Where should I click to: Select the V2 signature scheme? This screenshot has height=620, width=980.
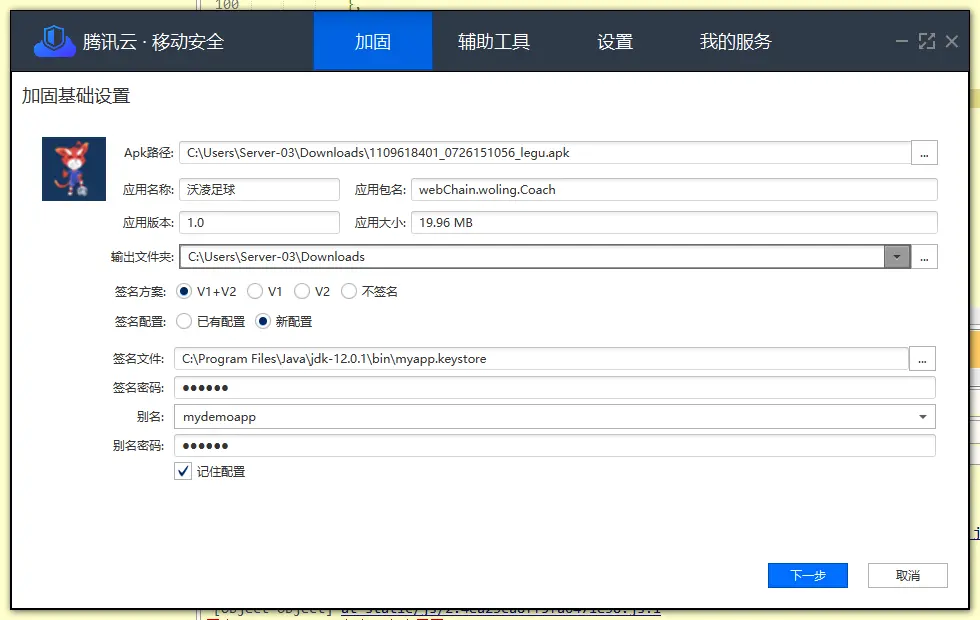click(302, 291)
